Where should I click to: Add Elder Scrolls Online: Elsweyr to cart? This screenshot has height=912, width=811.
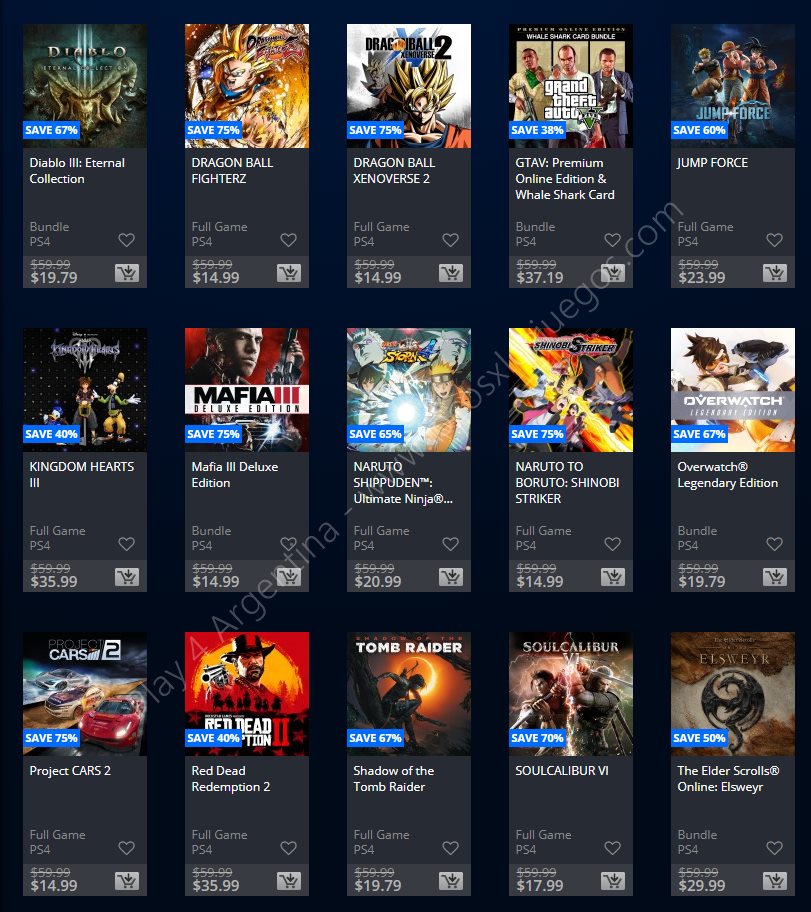[x=775, y=881]
